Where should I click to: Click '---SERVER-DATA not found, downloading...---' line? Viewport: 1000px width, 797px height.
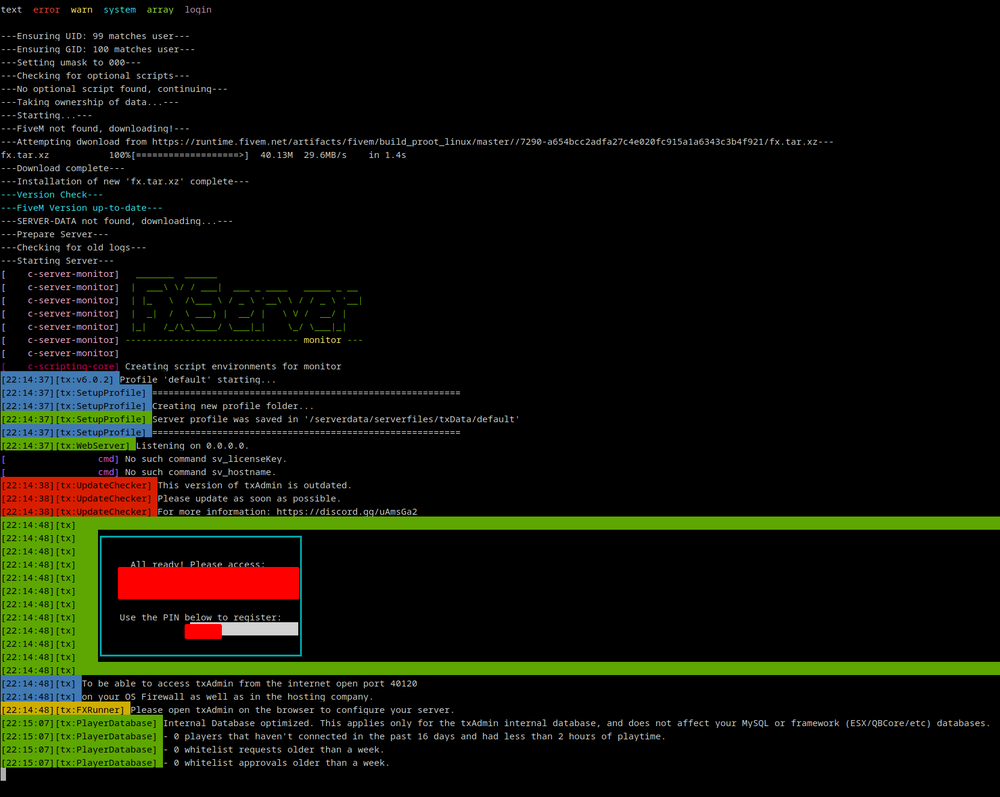[117, 221]
